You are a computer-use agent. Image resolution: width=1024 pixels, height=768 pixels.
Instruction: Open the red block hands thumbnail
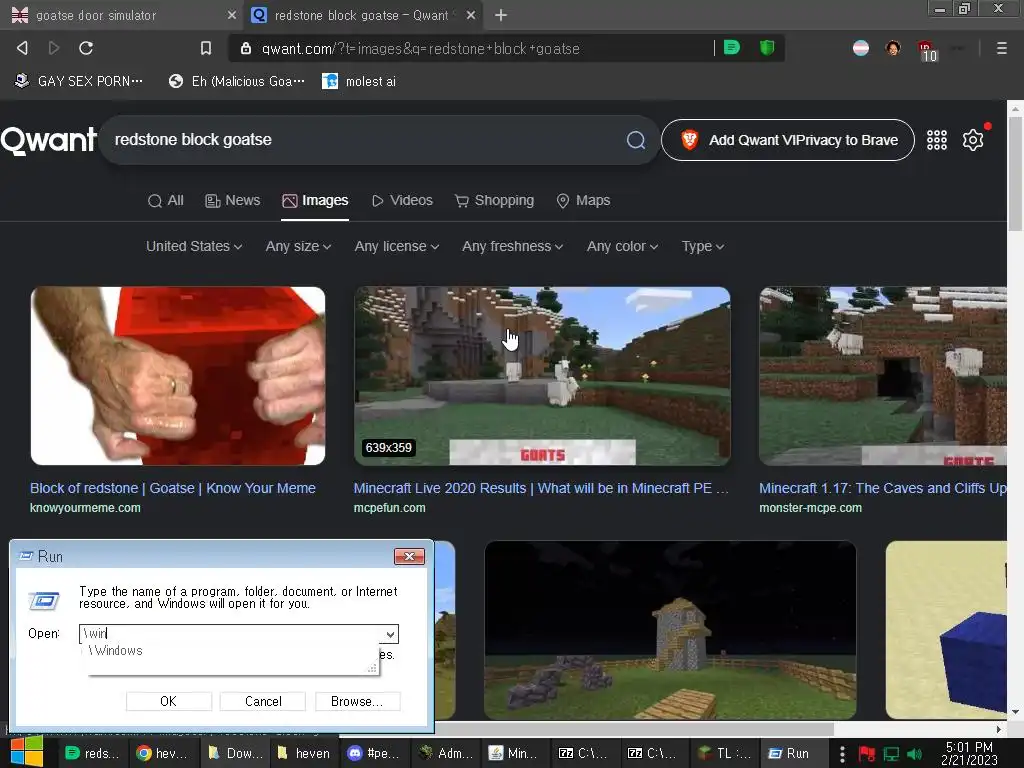(x=178, y=376)
